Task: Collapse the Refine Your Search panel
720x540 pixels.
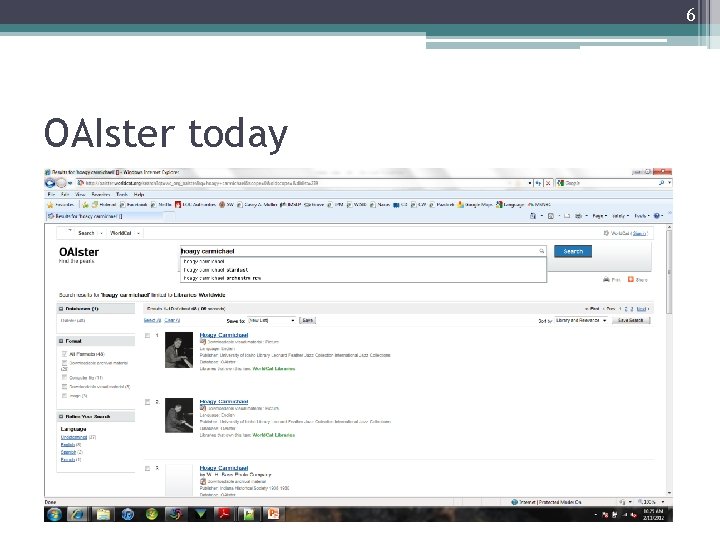Action: (61, 416)
